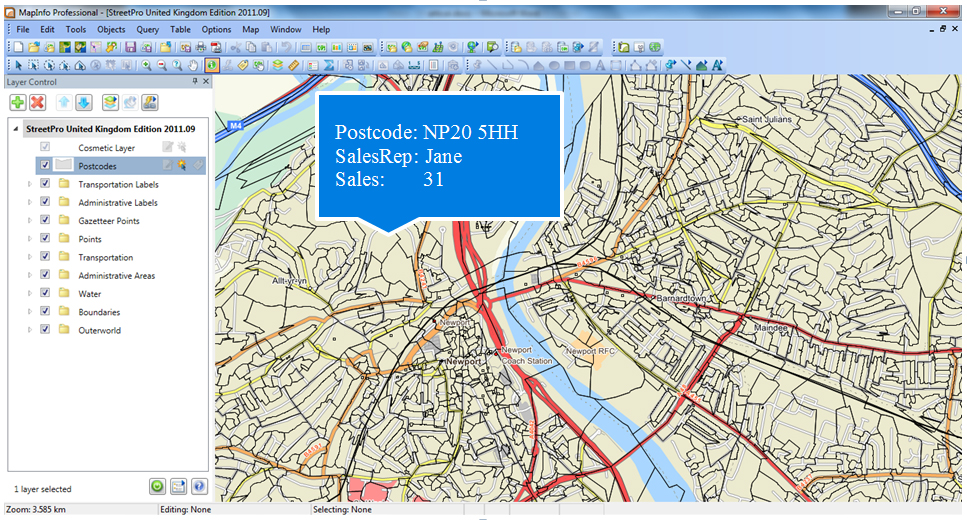The image size is (967, 520).
Task: Open the Text Style icon with arrow
Action: tap(717, 65)
